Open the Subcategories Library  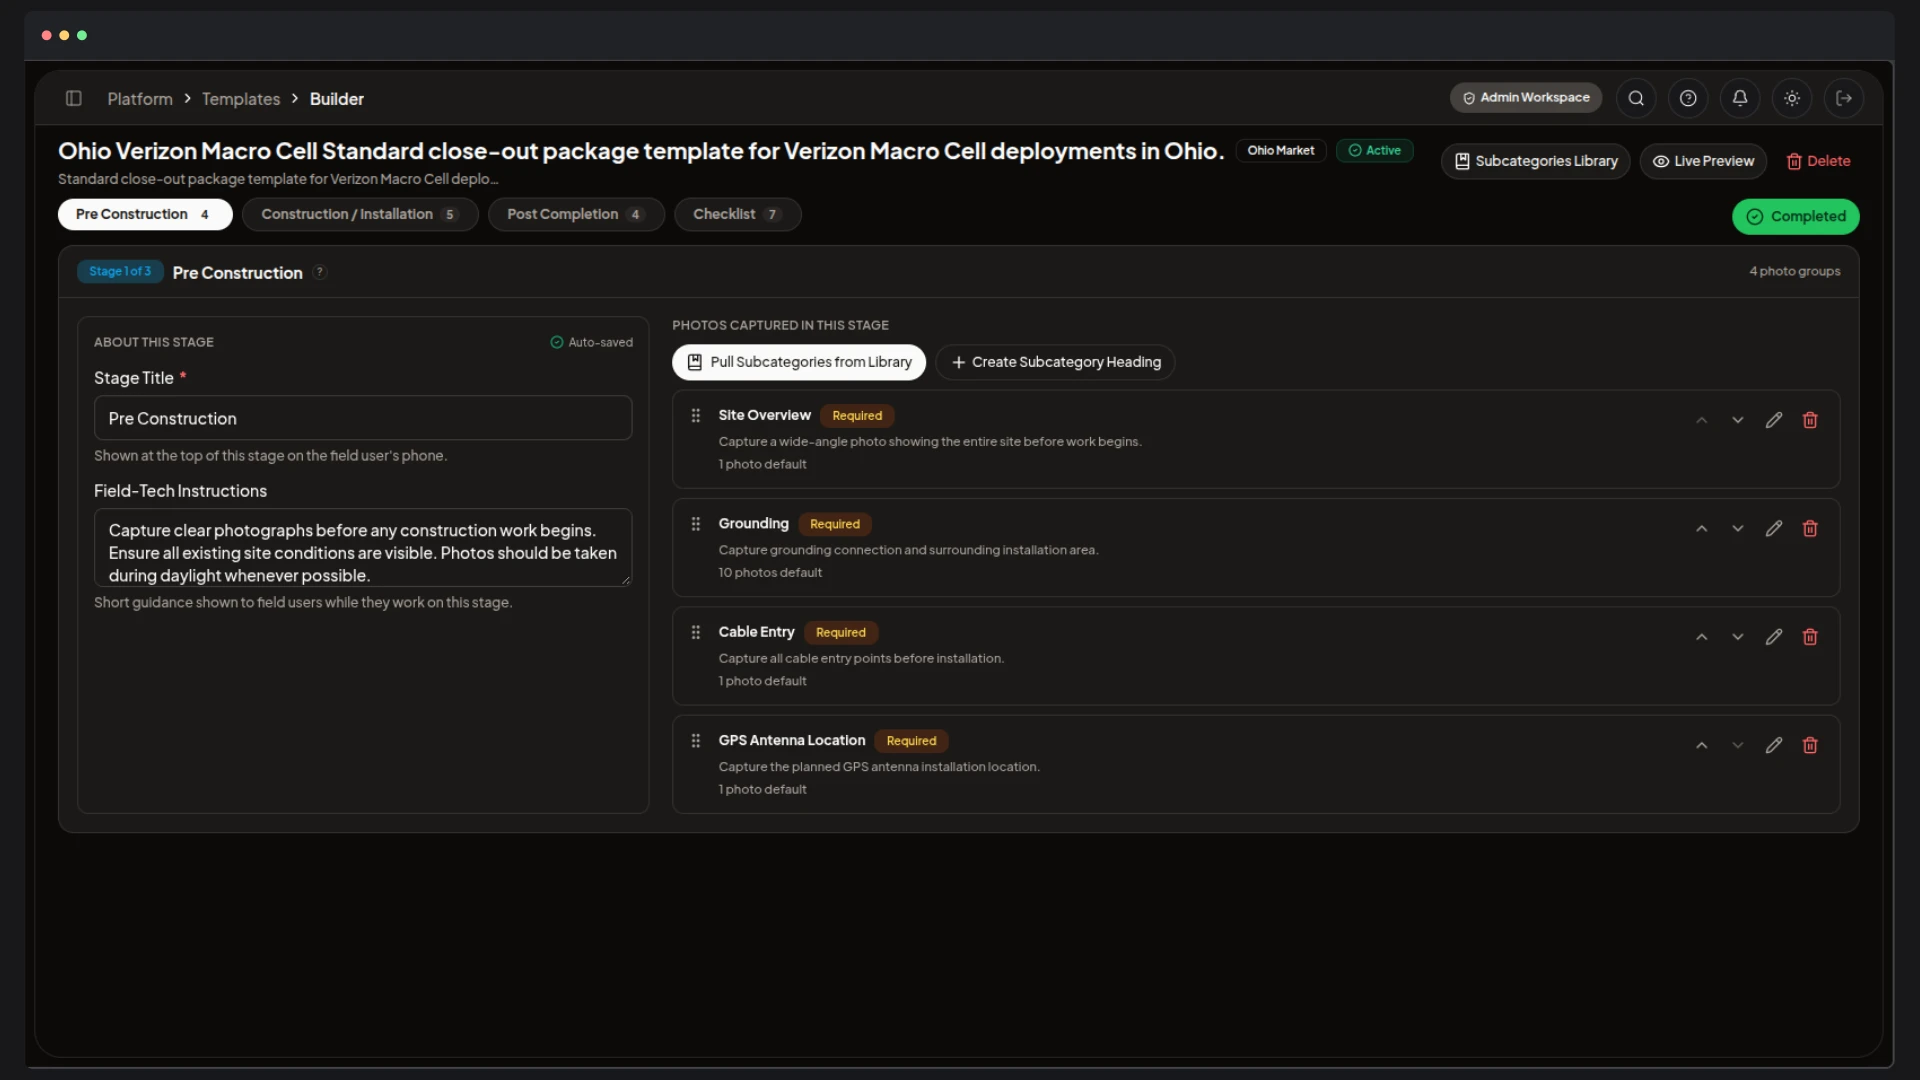pyautogui.click(x=1535, y=161)
